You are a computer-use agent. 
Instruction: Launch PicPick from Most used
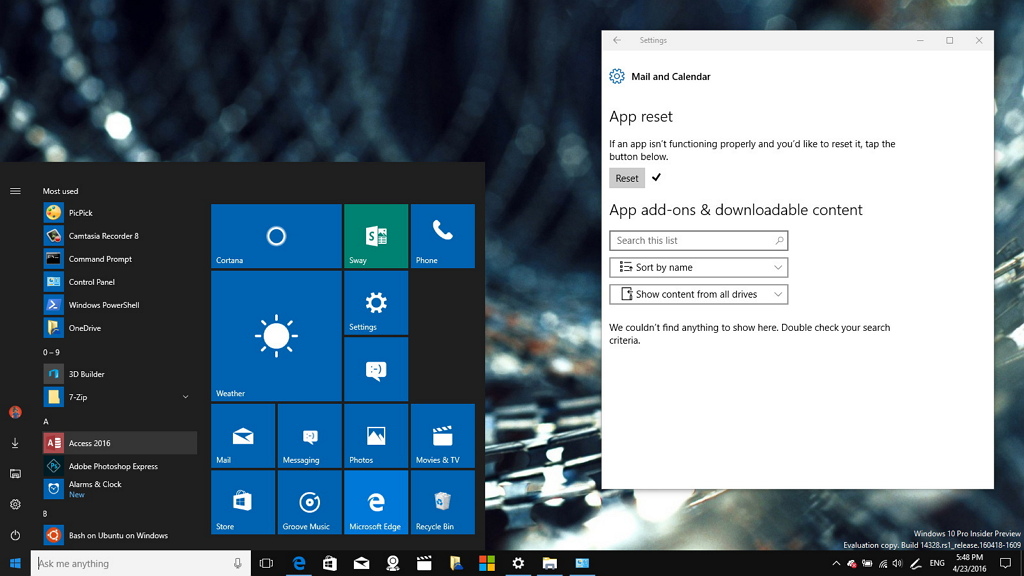pyautogui.click(x=120, y=212)
